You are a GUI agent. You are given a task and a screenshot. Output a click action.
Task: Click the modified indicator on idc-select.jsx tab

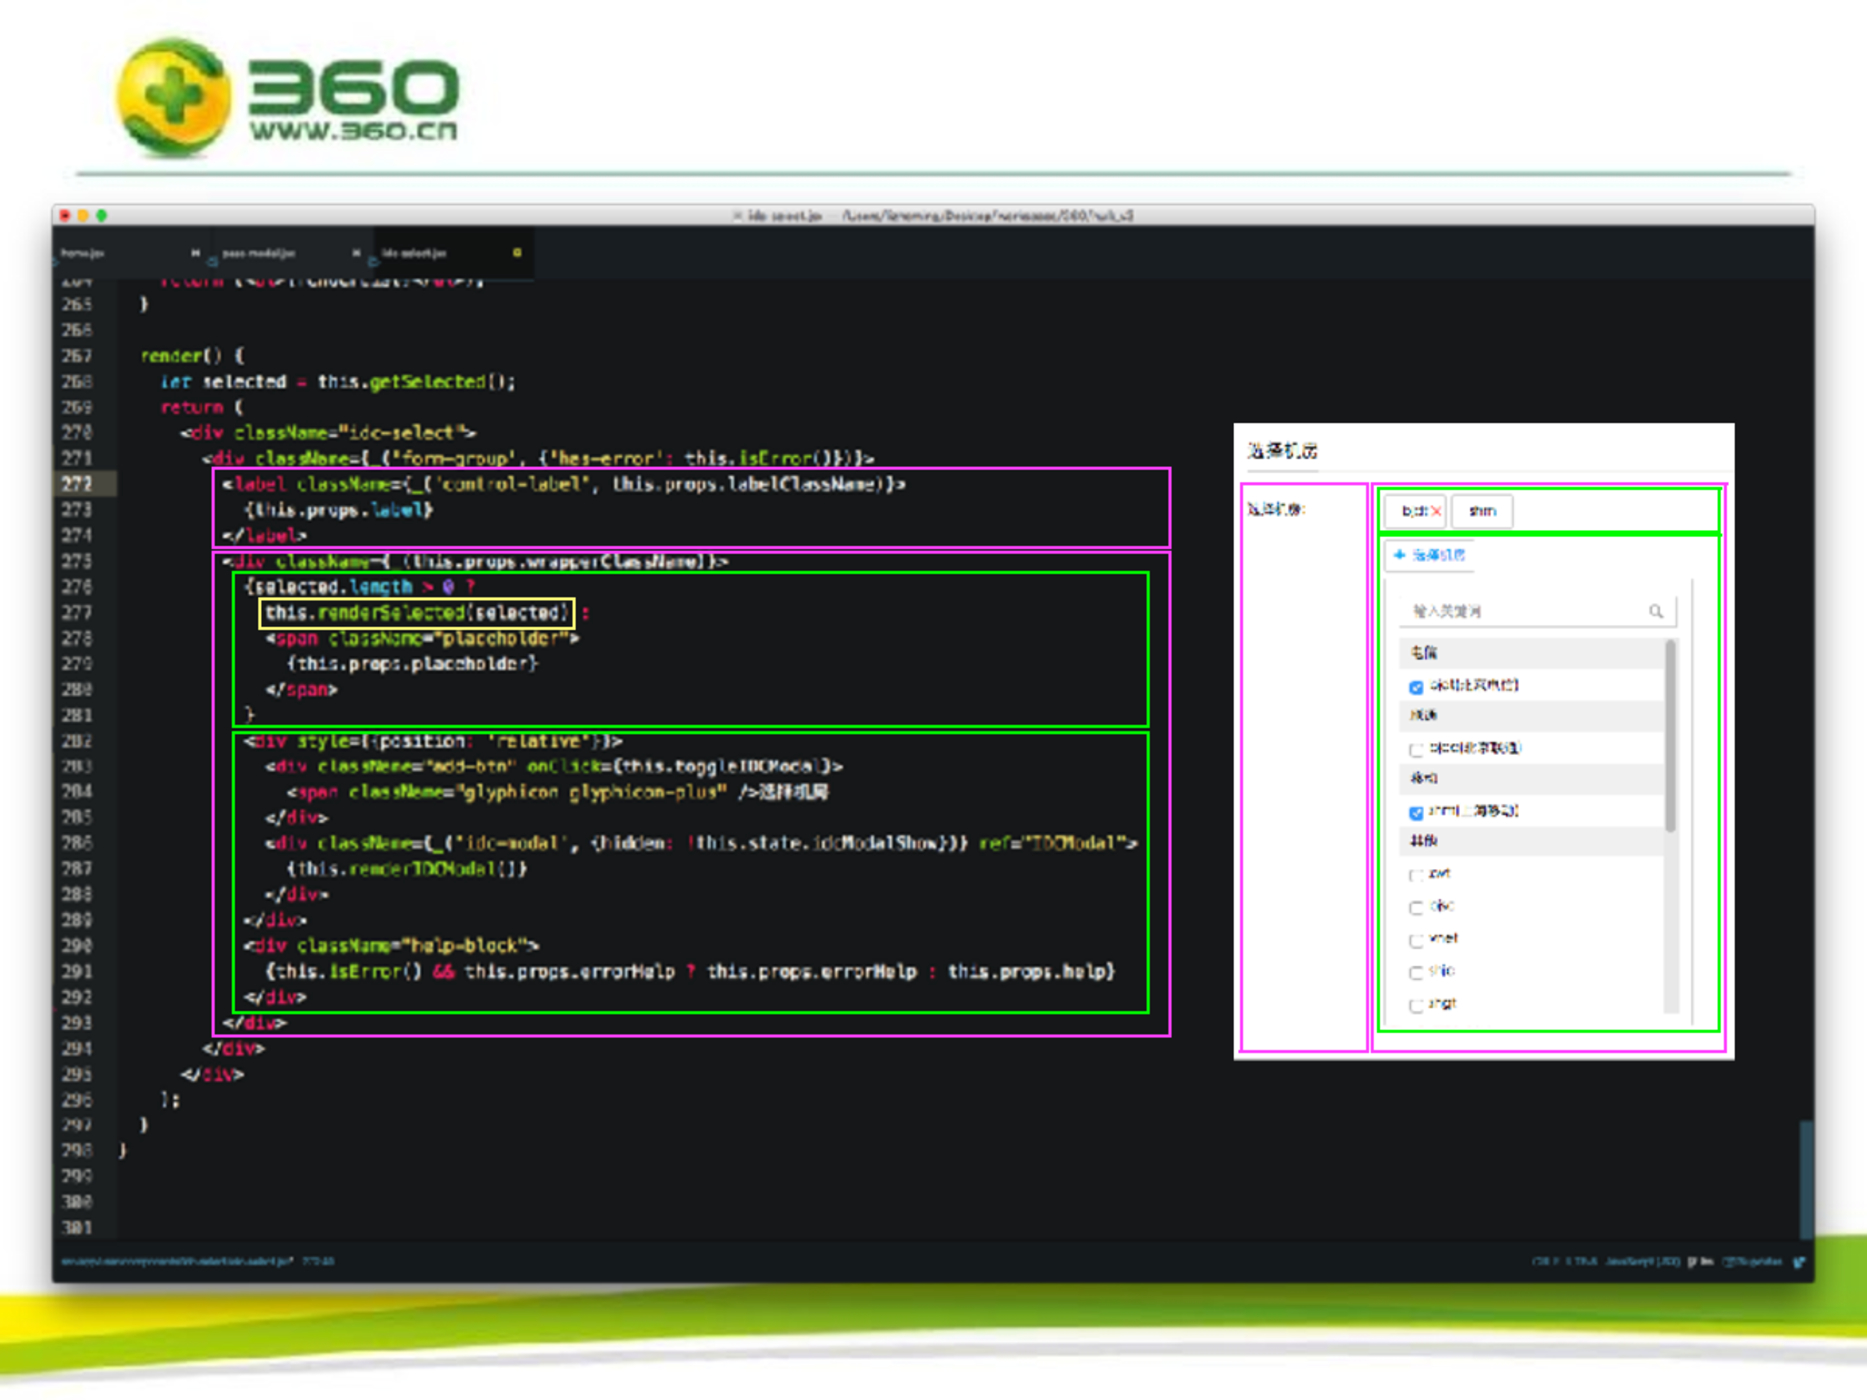pyautogui.click(x=517, y=253)
